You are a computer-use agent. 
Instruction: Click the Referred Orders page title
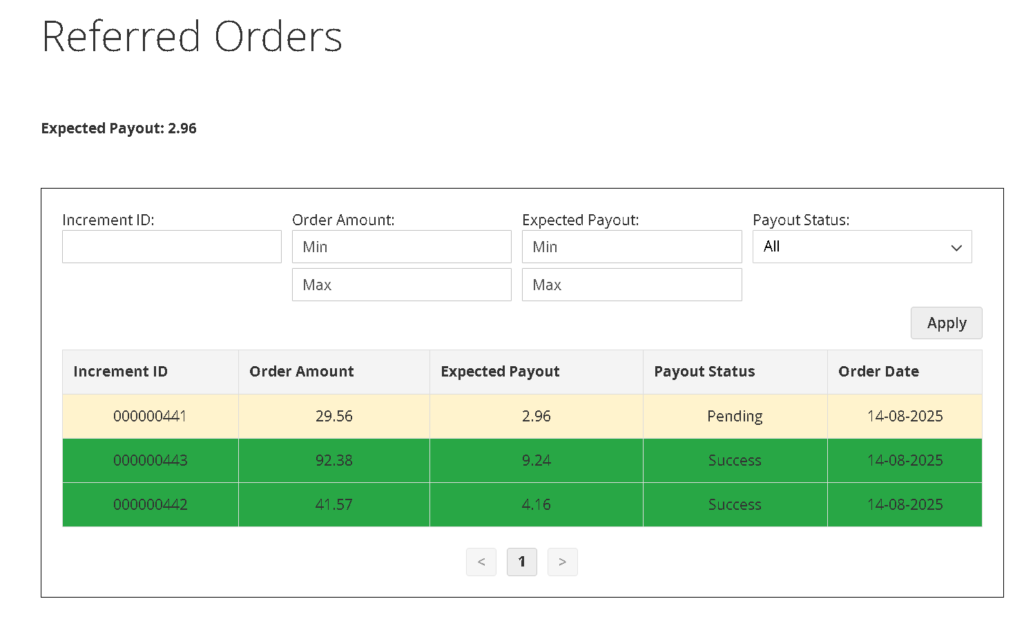pos(192,37)
